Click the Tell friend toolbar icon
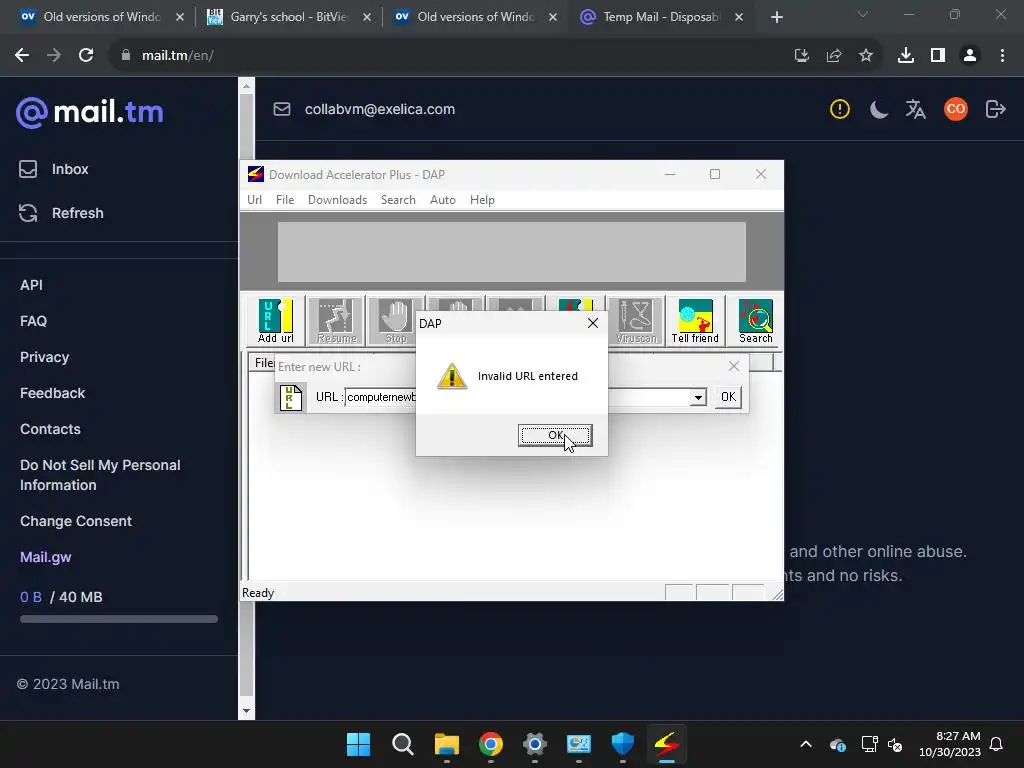This screenshot has width=1024, height=768. pyautogui.click(x=696, y=321)
